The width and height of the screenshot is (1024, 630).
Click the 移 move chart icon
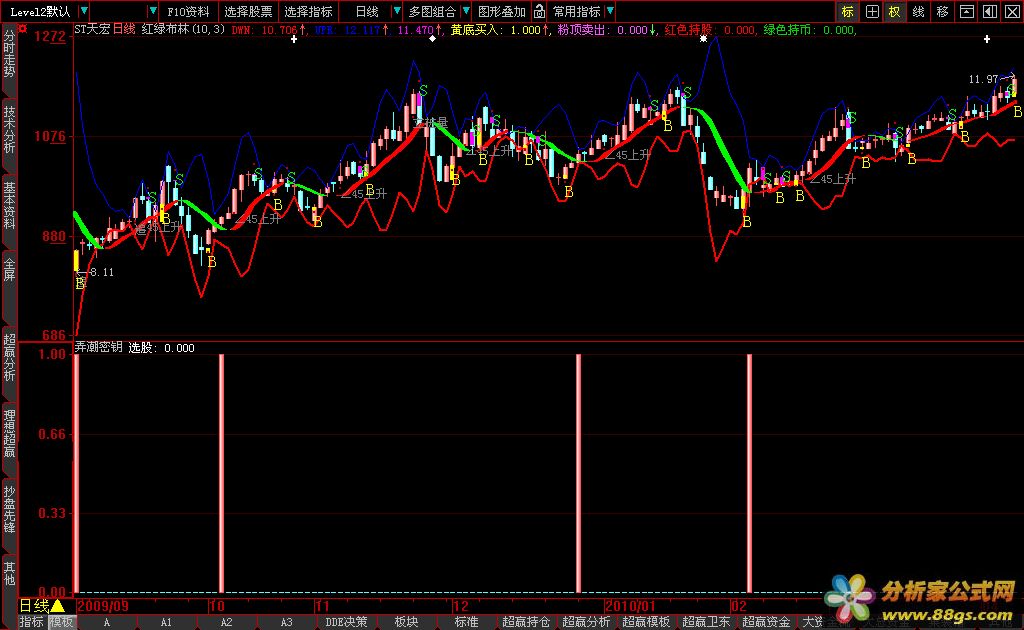pos(942,12)
